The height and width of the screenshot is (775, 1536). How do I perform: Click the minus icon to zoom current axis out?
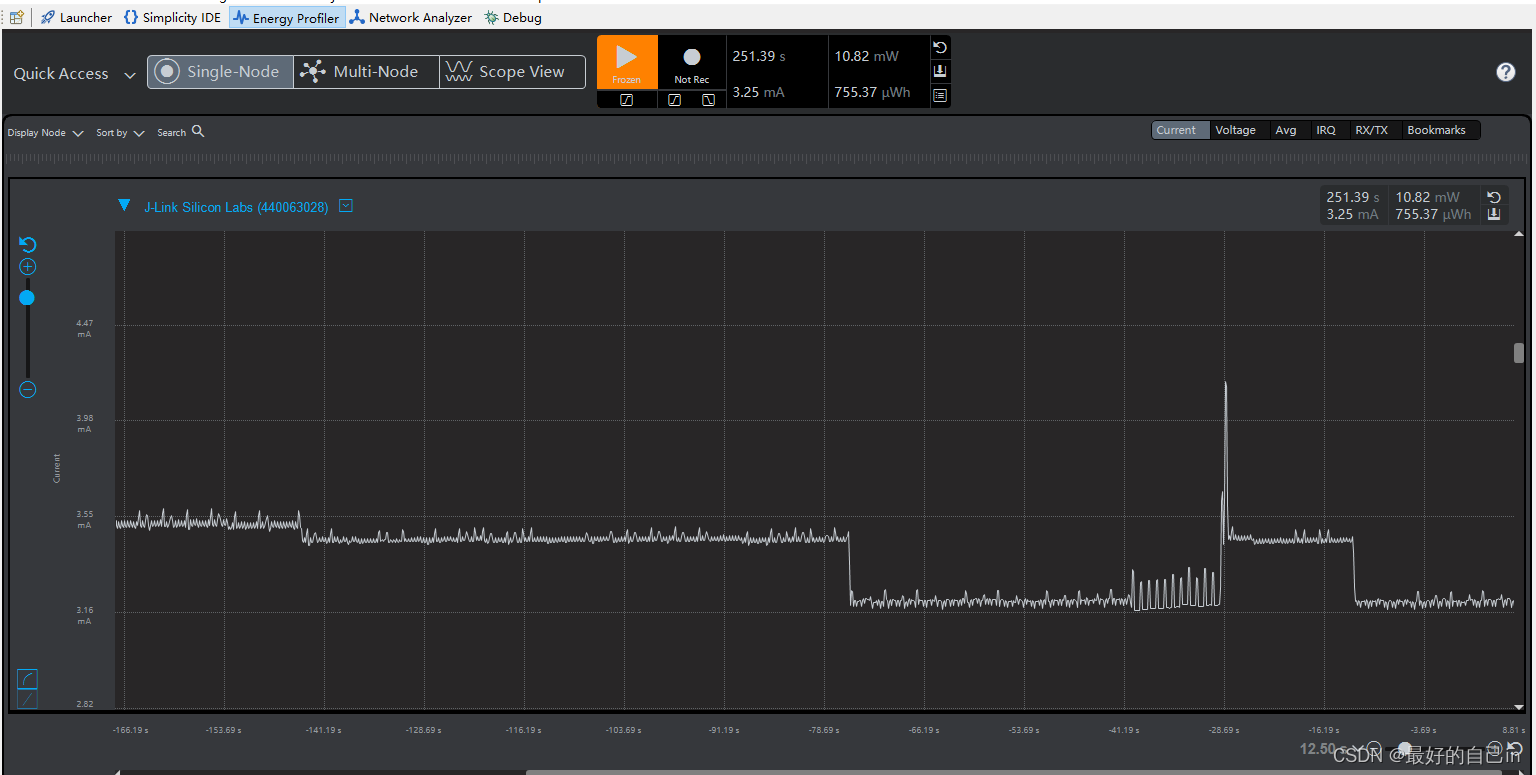coord(28,389)
